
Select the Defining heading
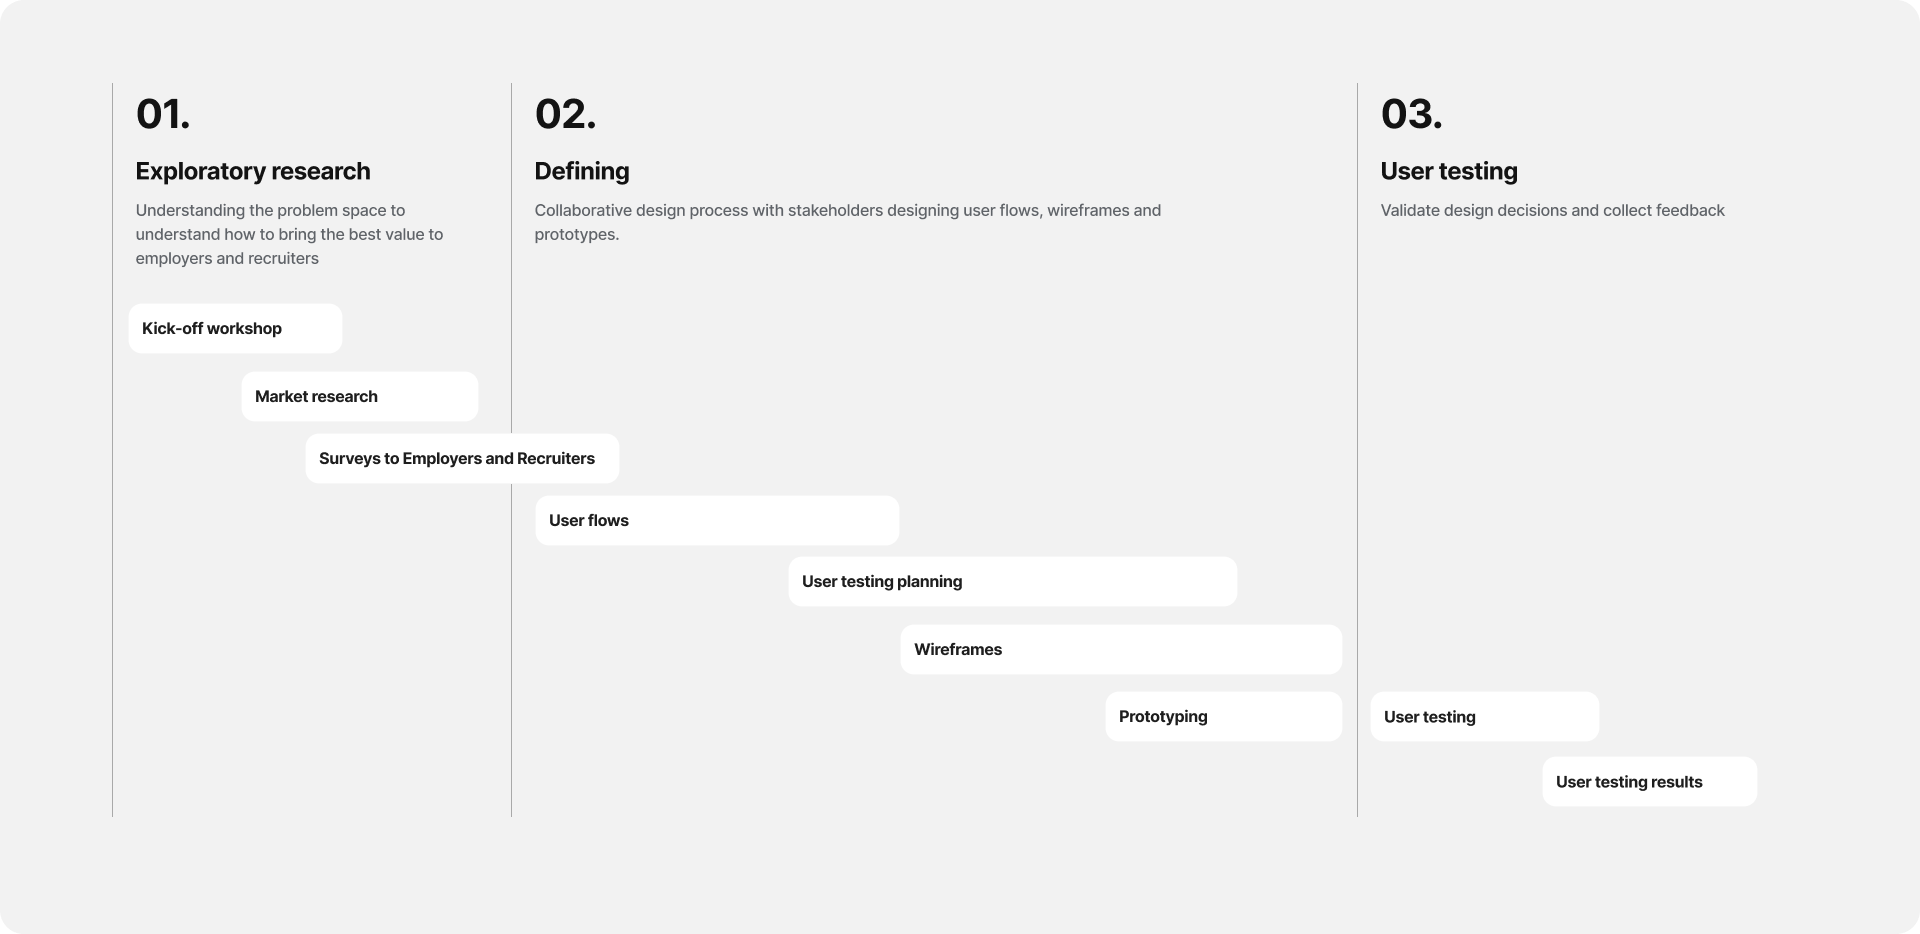[x=582, y=171]
